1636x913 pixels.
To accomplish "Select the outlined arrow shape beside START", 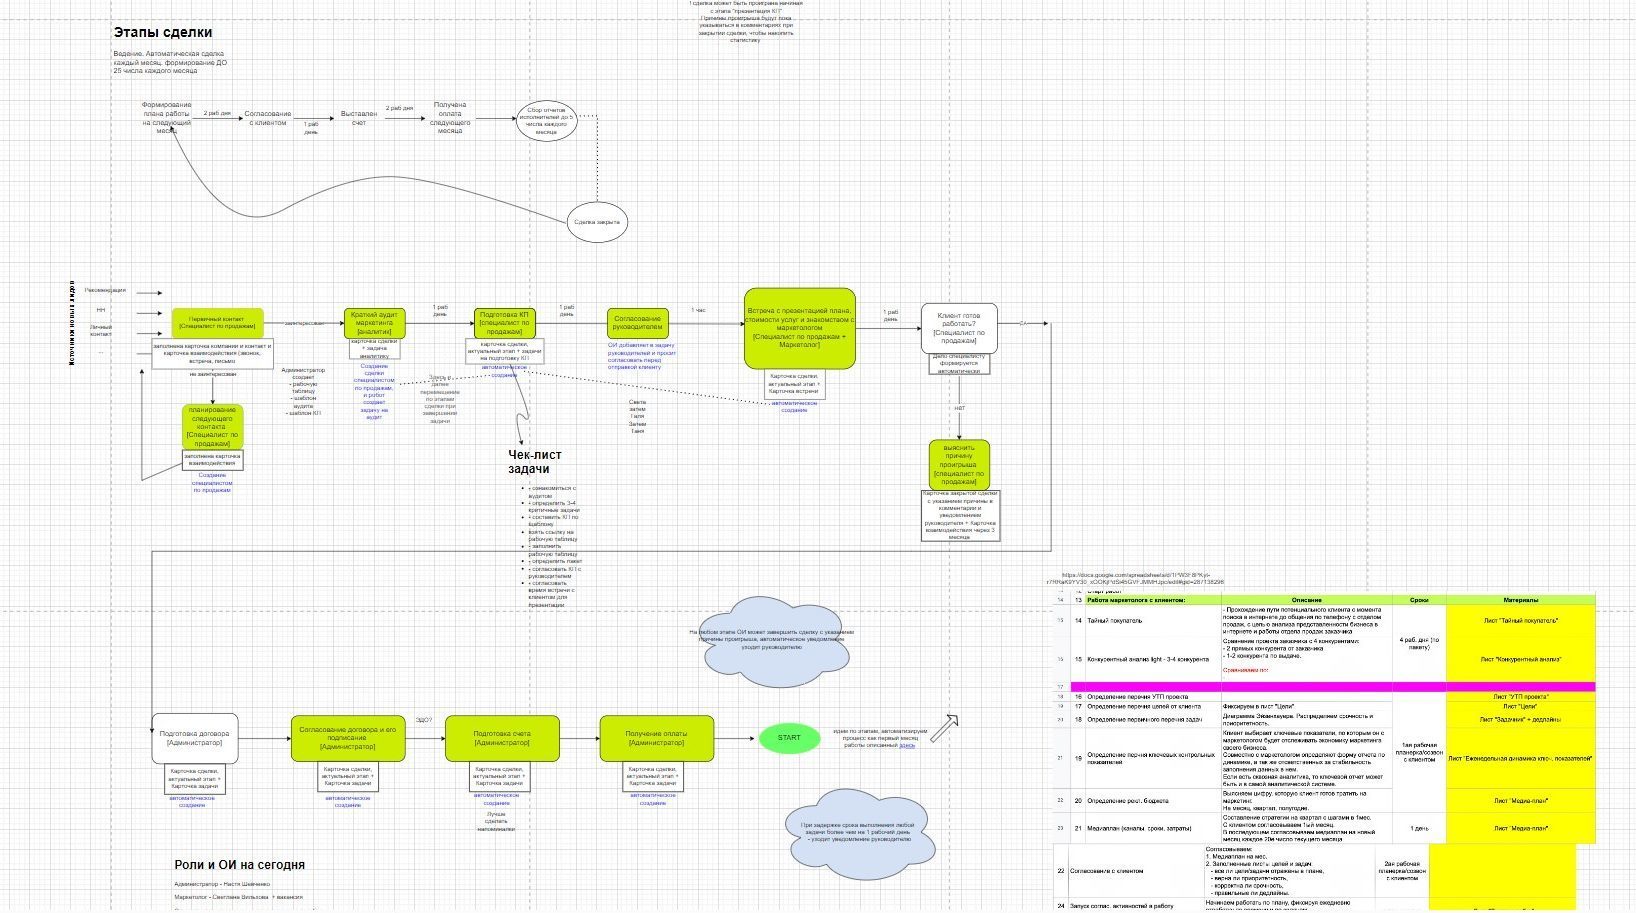I will (x=945, y=727).
